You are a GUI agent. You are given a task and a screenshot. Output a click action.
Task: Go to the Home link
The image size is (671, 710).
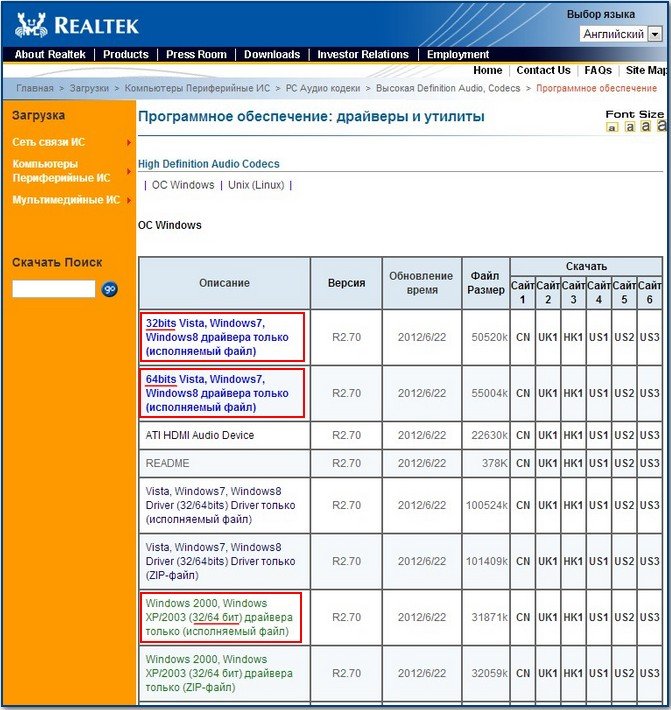click(488, 70)
